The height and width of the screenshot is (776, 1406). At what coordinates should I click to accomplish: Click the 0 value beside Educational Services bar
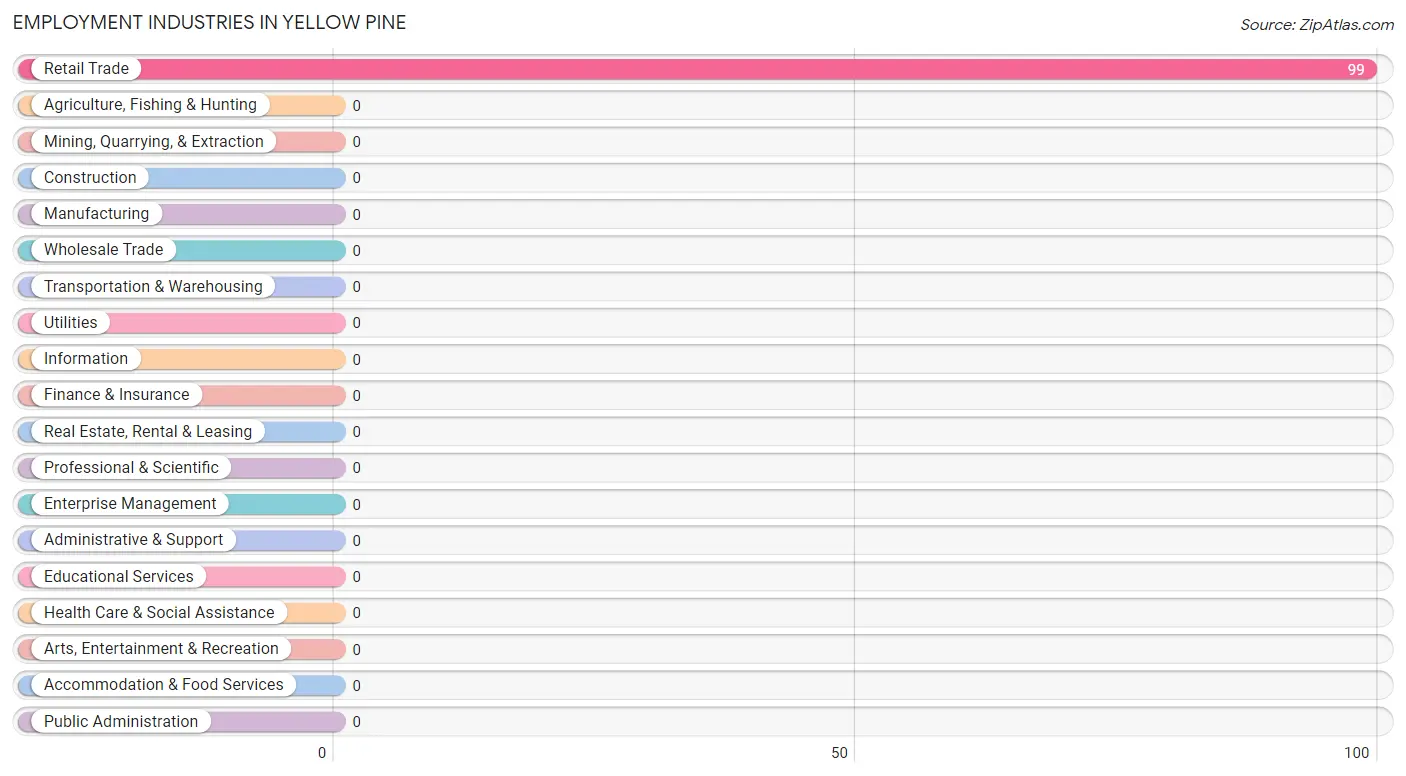point(356,578)
